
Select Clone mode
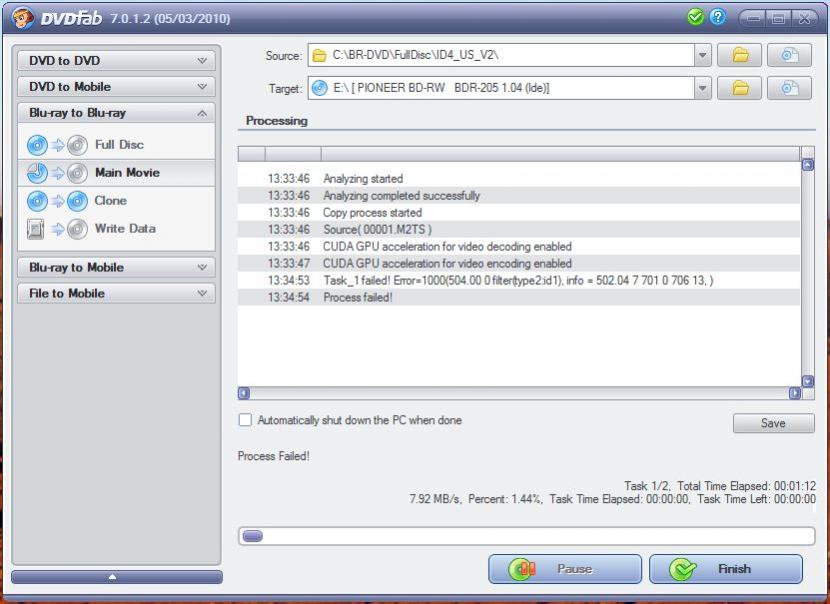click(x=116, y=201)
